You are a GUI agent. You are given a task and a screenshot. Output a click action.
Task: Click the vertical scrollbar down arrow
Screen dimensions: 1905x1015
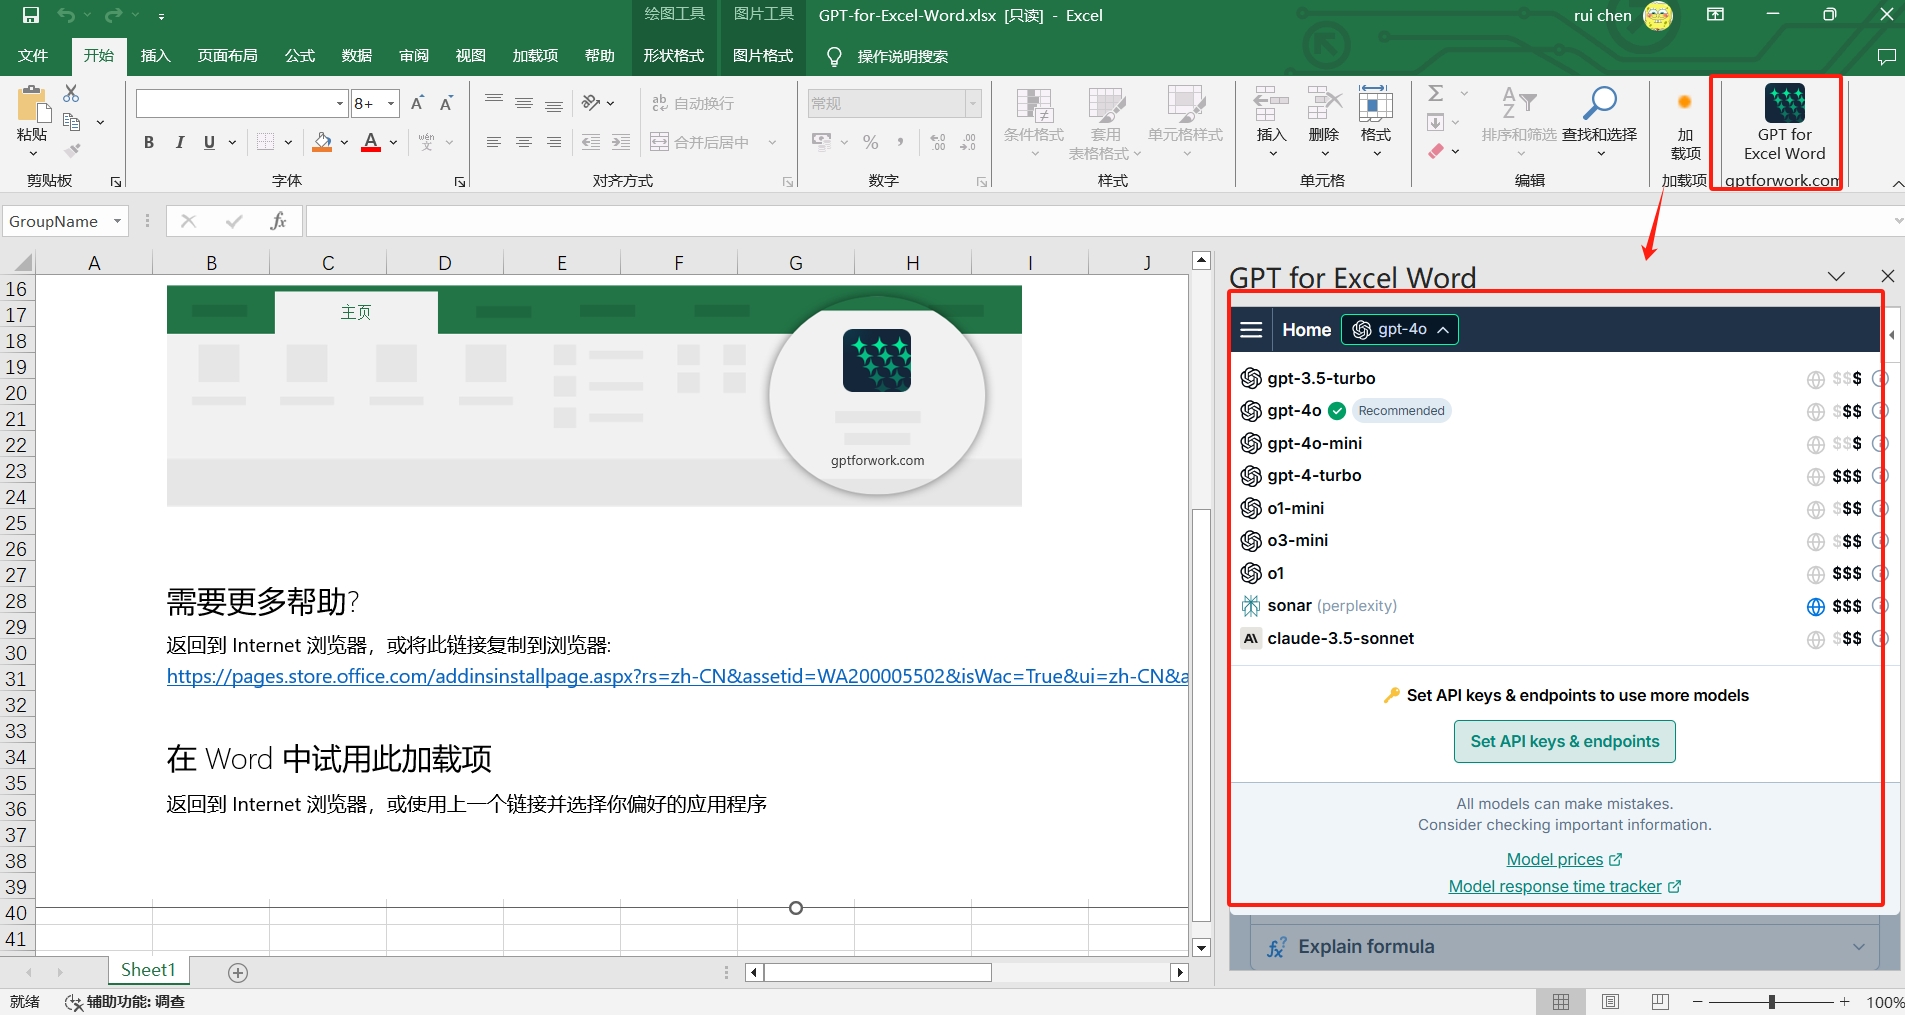tap(1201, 947)
